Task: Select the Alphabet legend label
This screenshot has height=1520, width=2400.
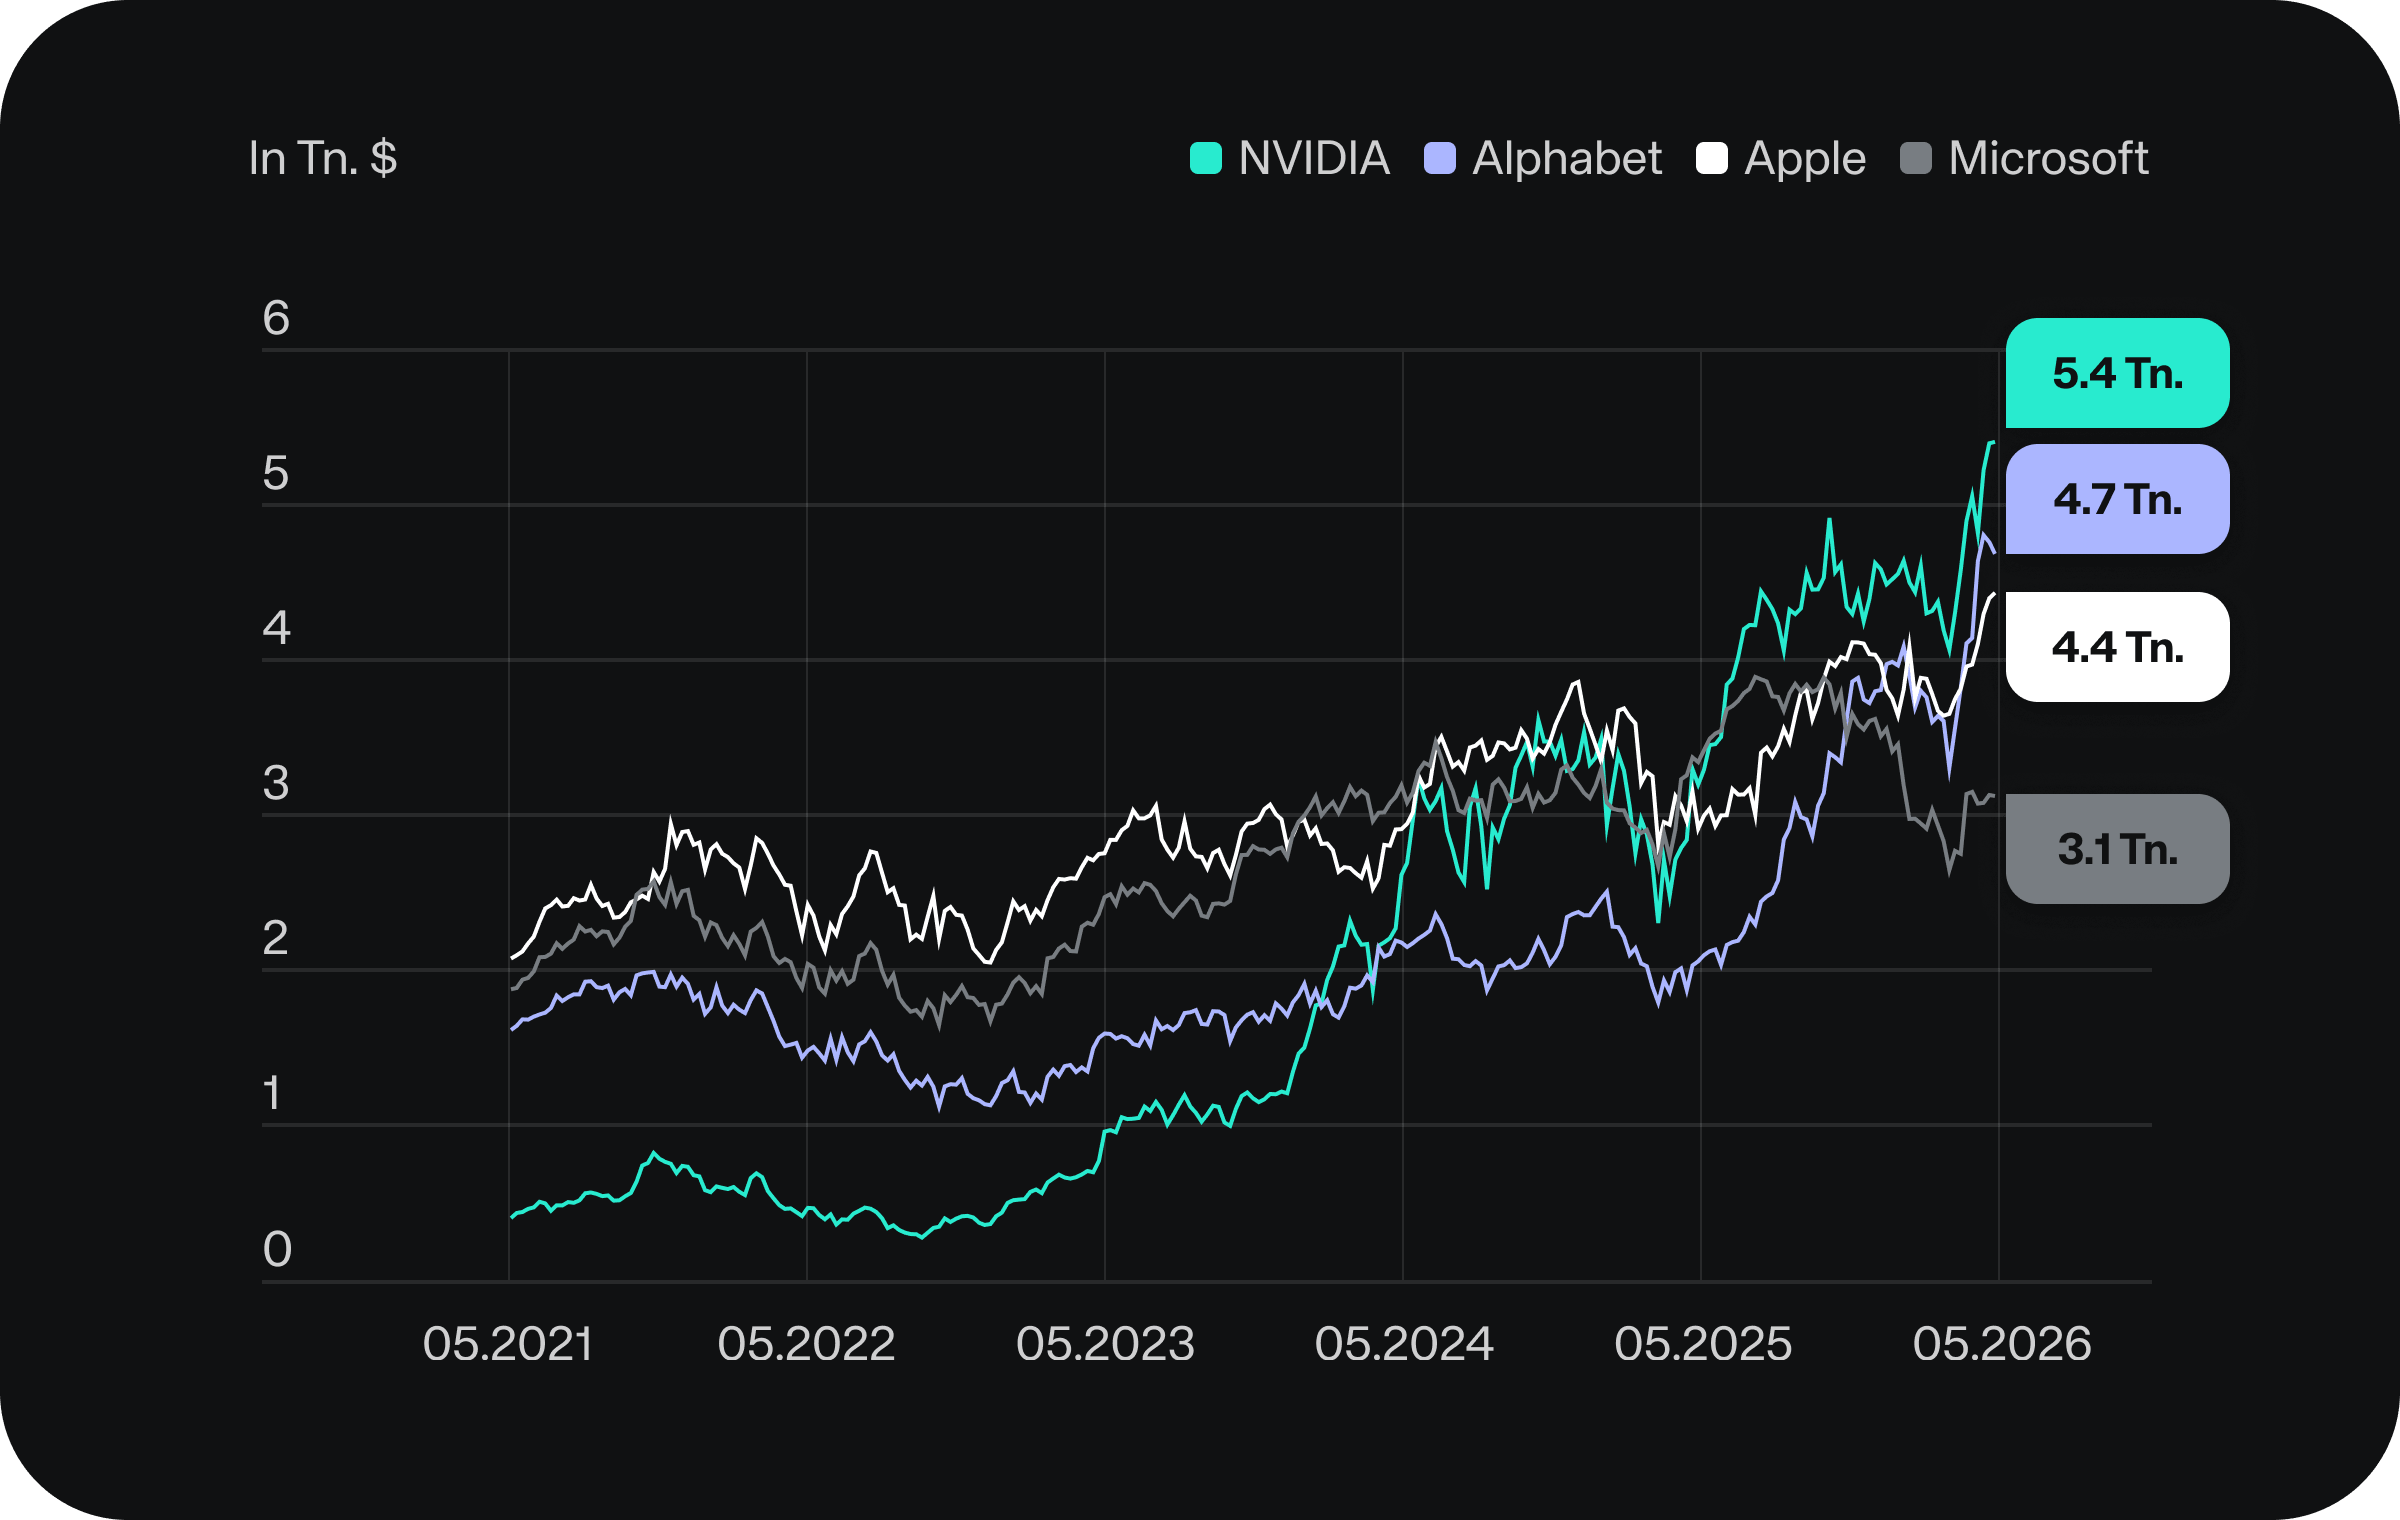Action: pyautogui.click(x=1567, y=158)
